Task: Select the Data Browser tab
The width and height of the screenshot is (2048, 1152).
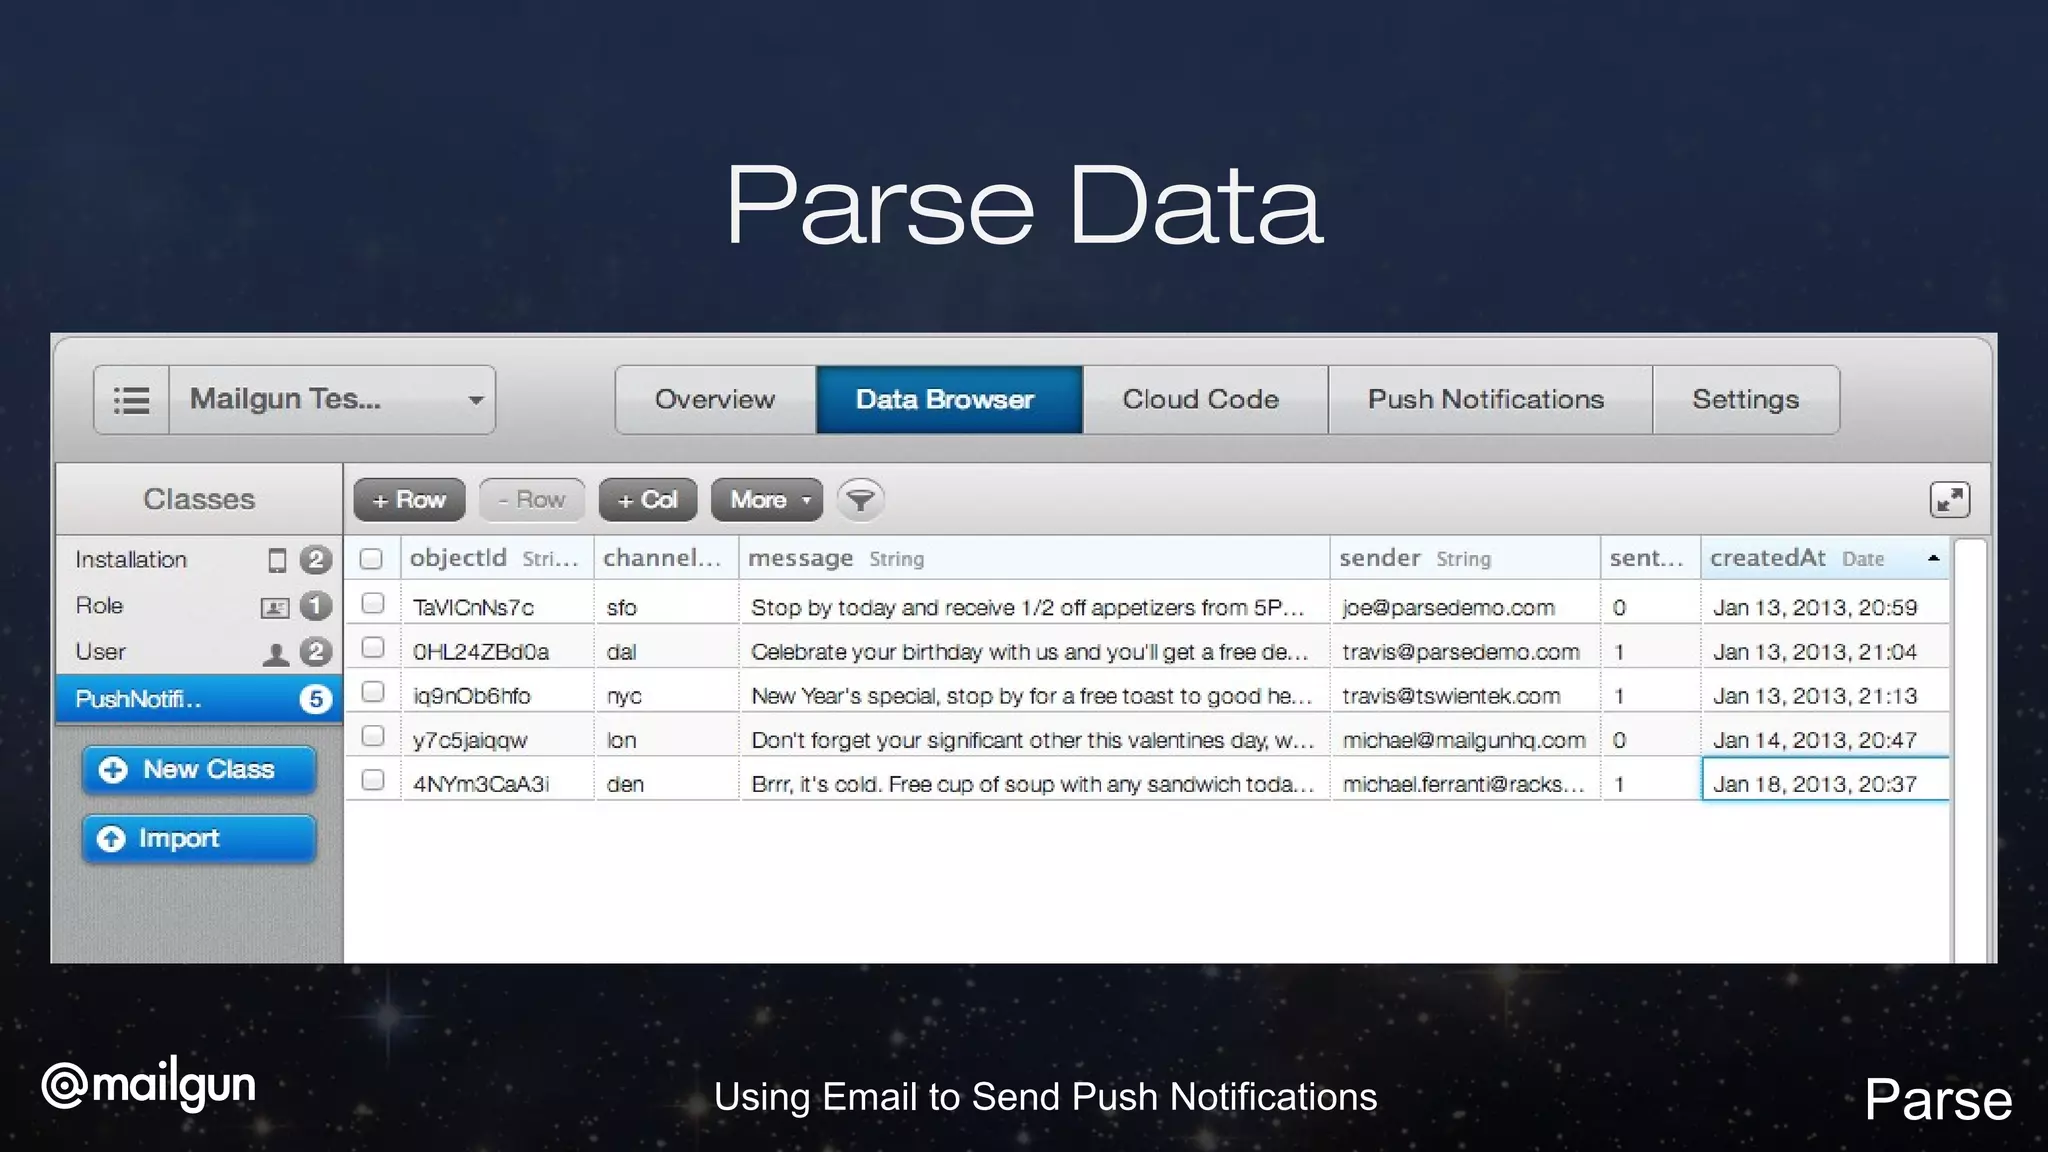Action: [948, 400]
